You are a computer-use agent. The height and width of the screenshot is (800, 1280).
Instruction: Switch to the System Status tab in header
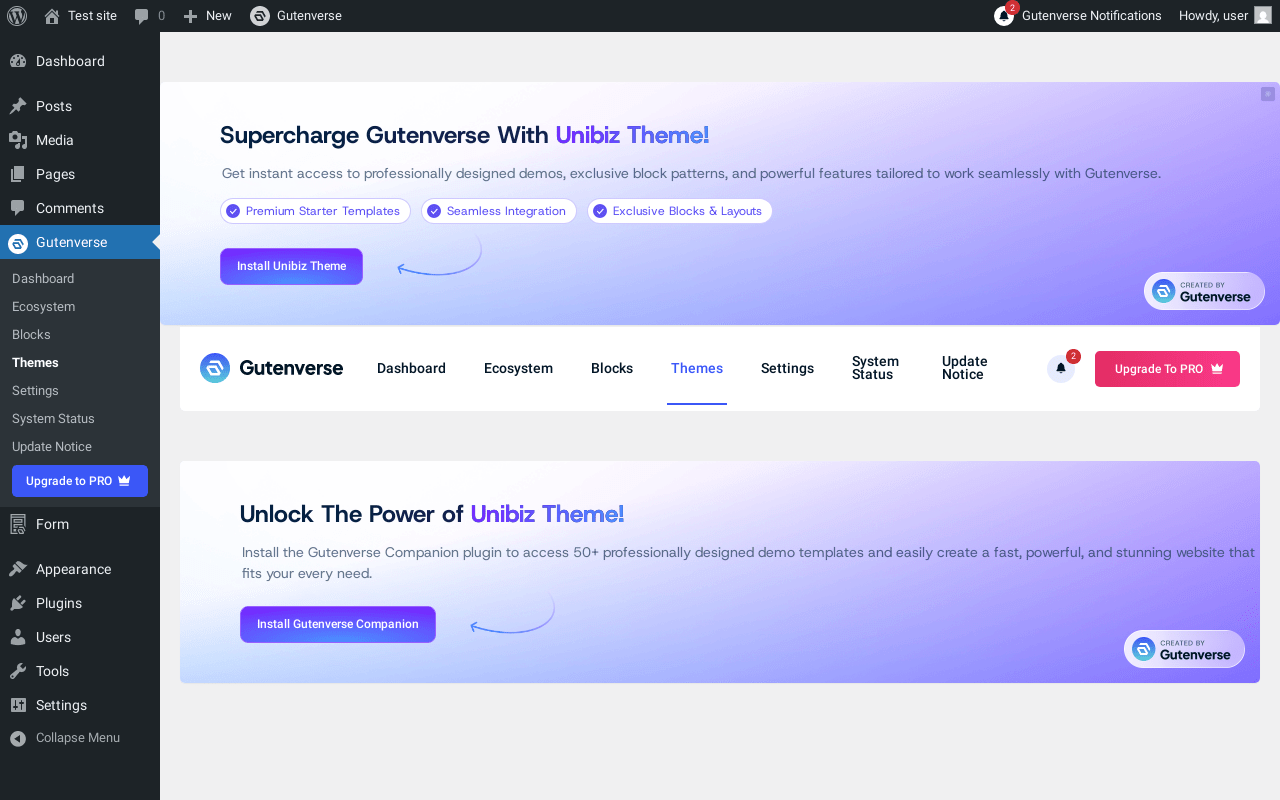[x=875, y=368]
